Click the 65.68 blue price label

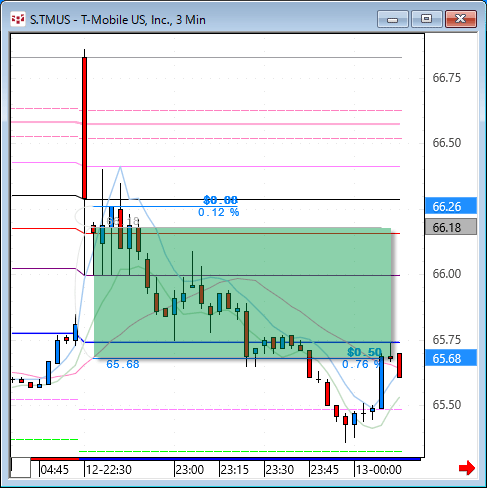point(451,358)
